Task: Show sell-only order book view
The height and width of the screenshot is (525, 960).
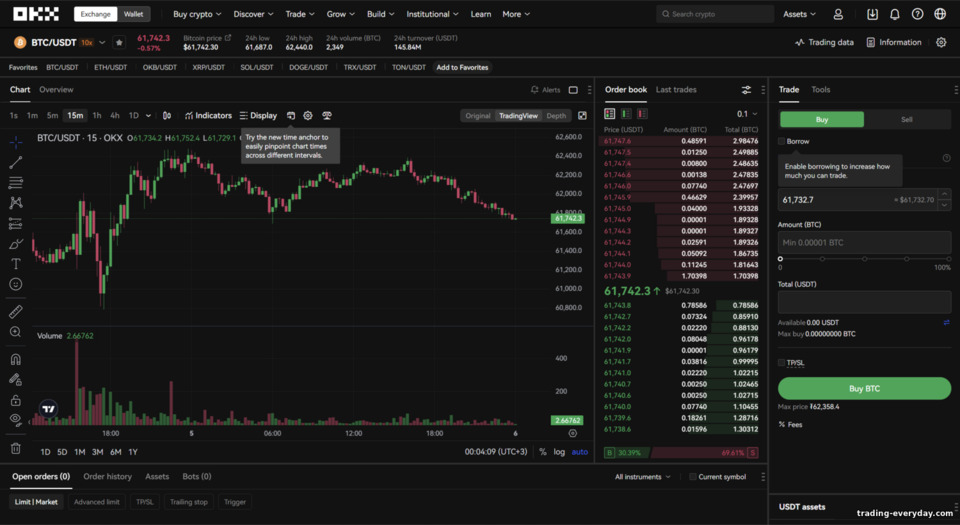Action: tap(642, 114)
